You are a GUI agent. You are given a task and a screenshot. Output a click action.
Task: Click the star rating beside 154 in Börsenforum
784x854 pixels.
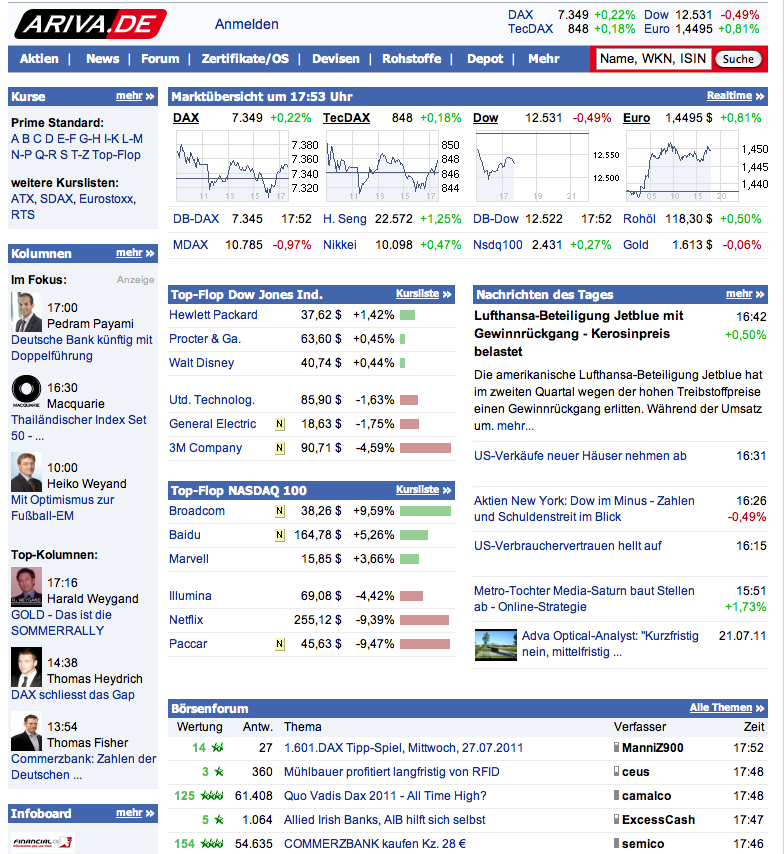[x=212, y=844]
